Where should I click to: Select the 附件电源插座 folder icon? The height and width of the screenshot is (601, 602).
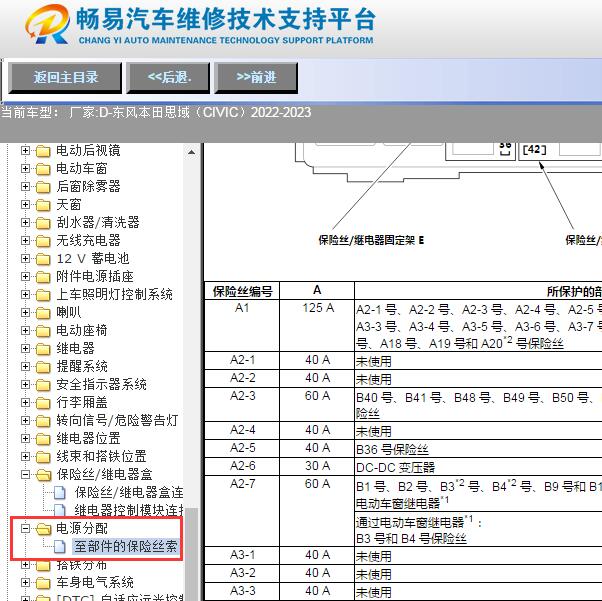43,277
